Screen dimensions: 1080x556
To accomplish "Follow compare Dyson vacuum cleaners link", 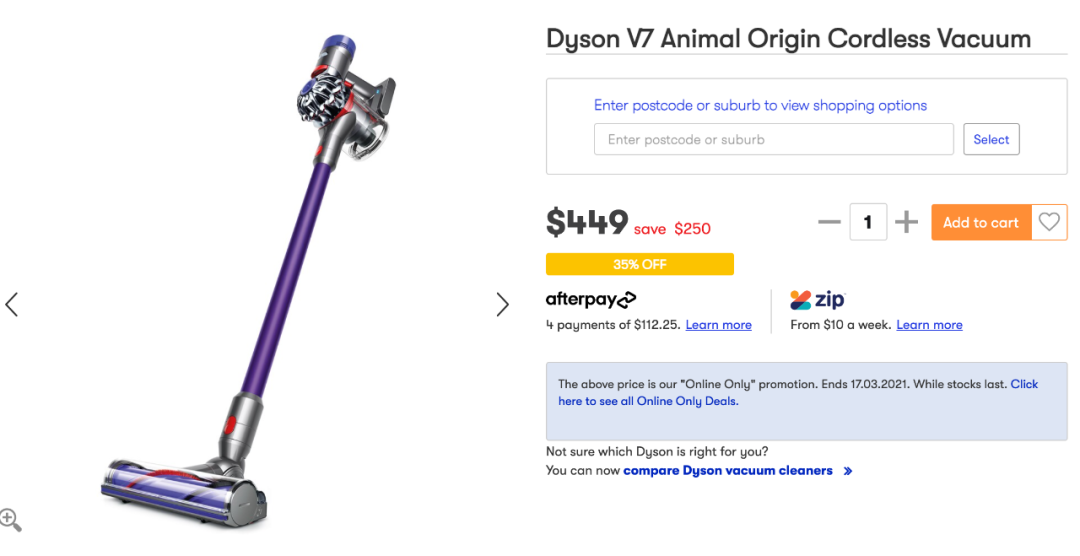I will 727,471.
